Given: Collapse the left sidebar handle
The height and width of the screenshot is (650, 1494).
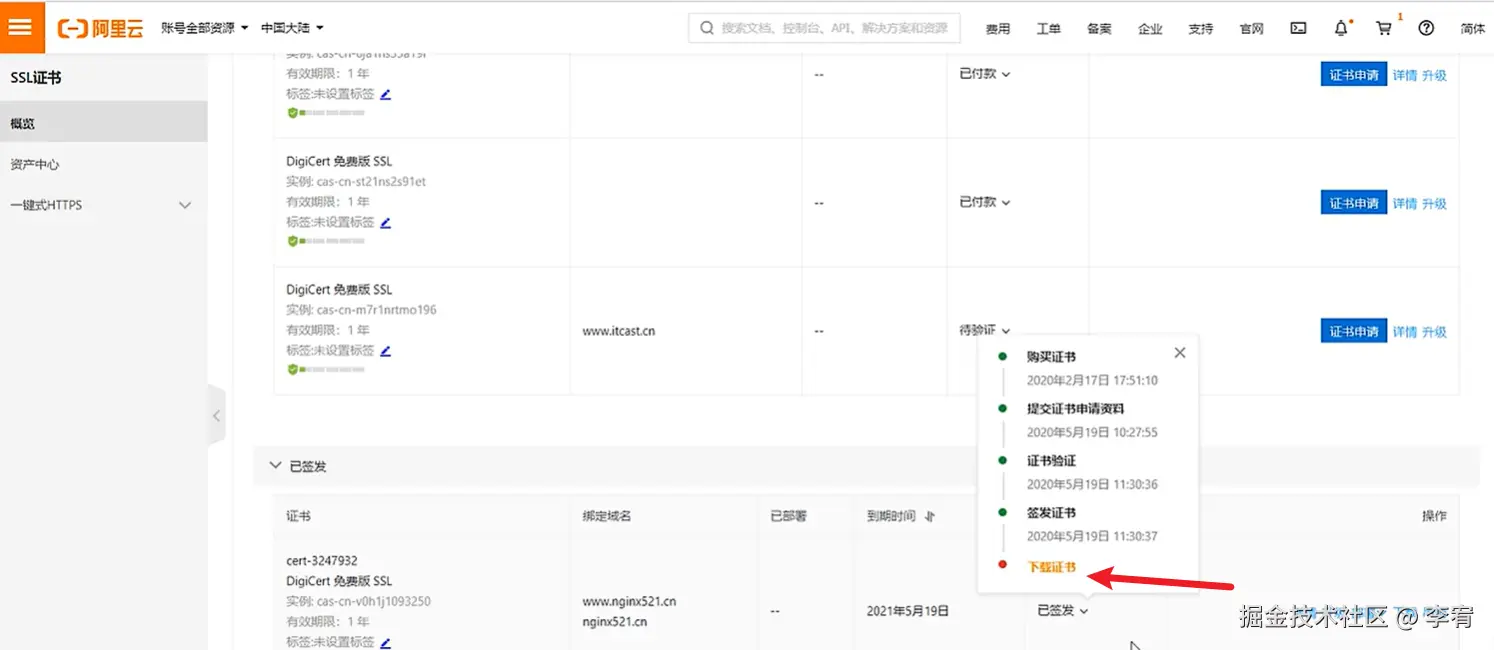Looking at the screenshot, I should (217, 415).
